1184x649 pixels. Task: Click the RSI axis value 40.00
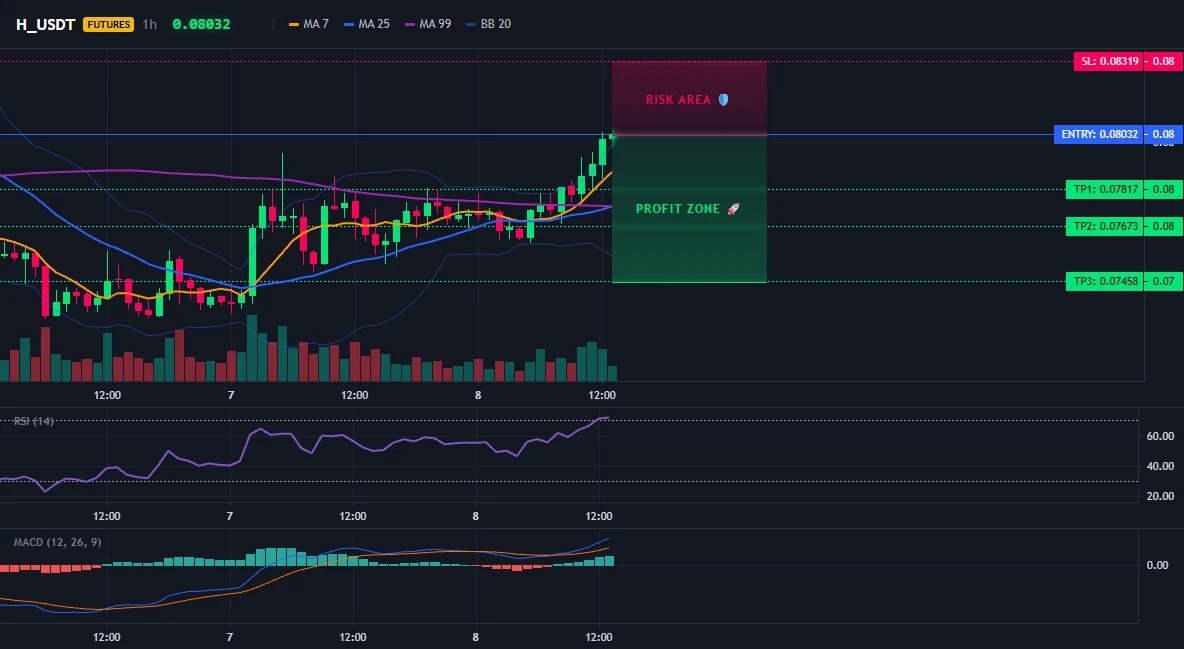click(1160, 466)
